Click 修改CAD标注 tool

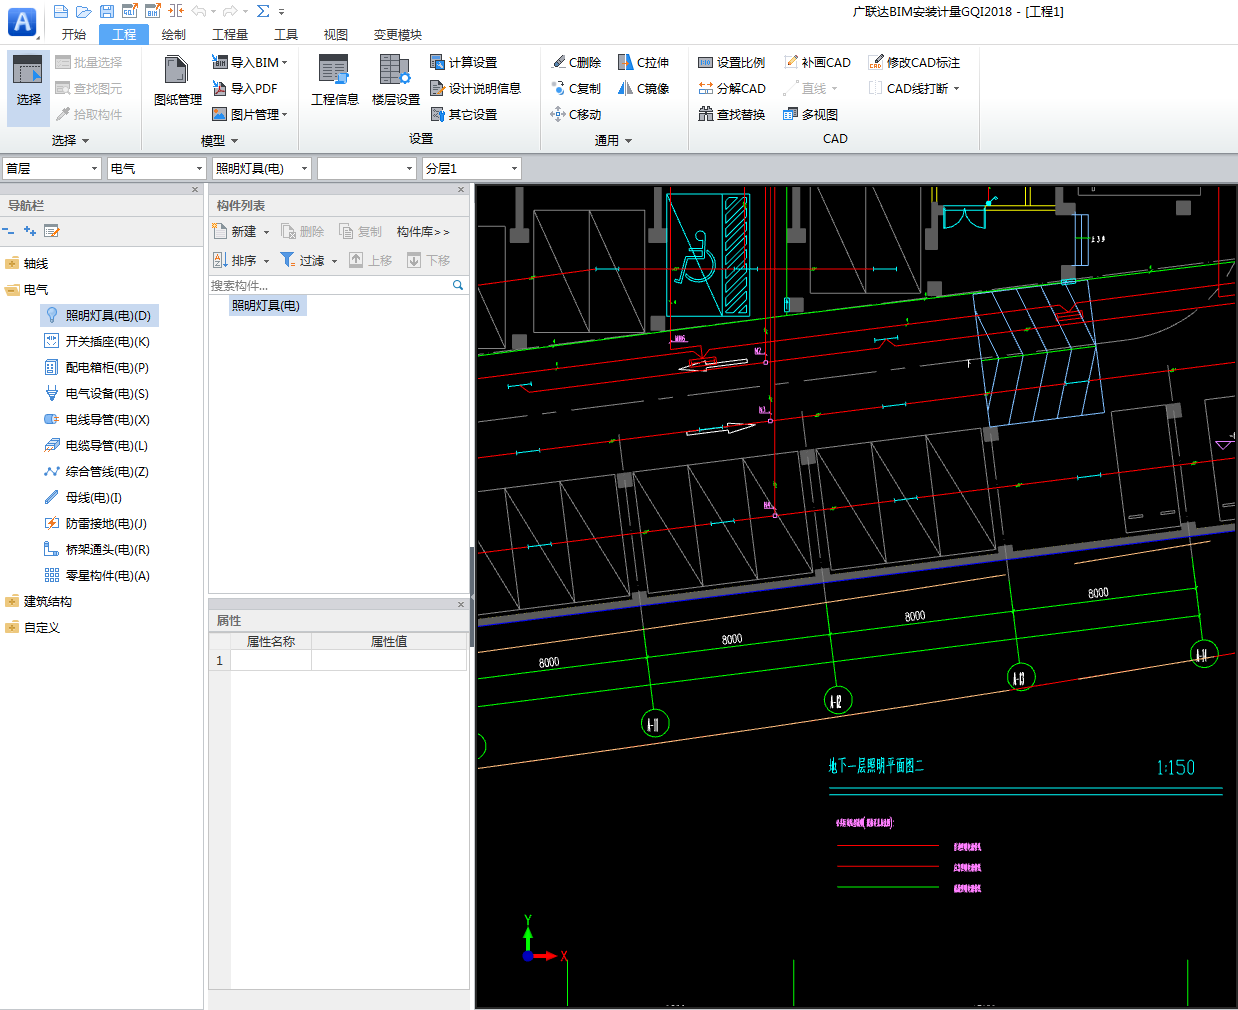[914, 62]
